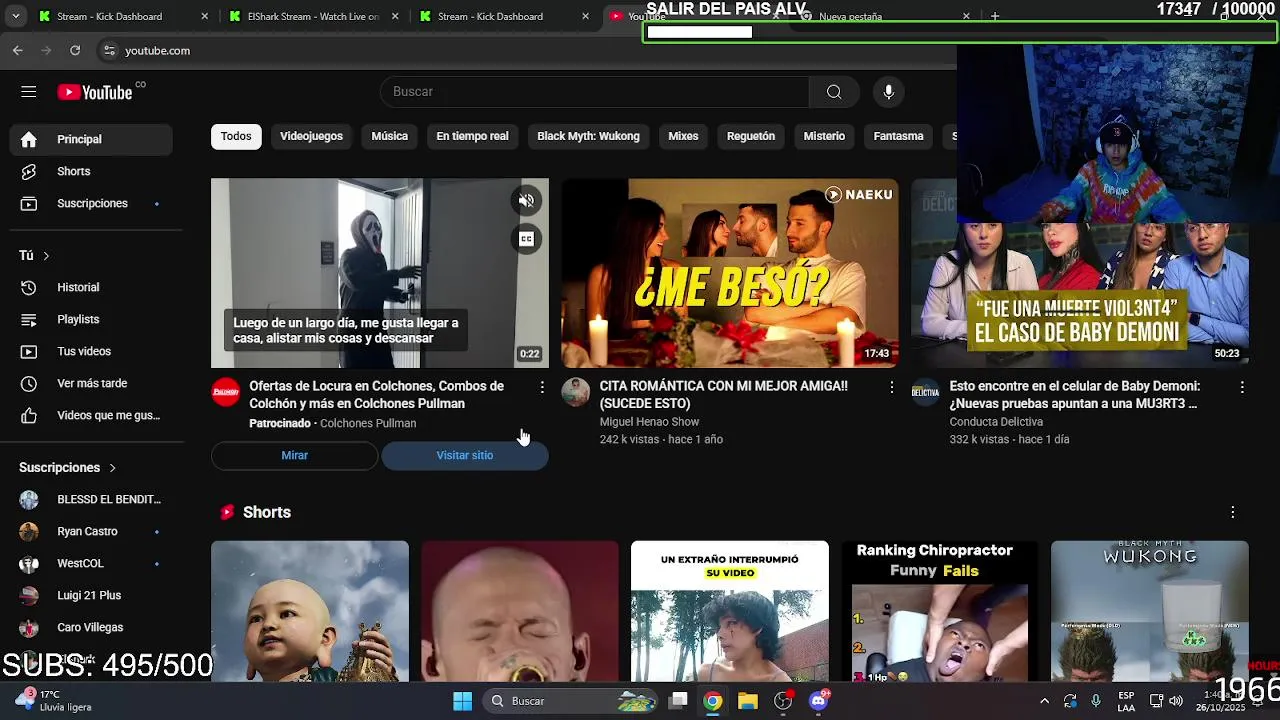This screenshot has width=1280, height=720.
Task: Open Shorts in the sidebar
Action: [91, 171]
